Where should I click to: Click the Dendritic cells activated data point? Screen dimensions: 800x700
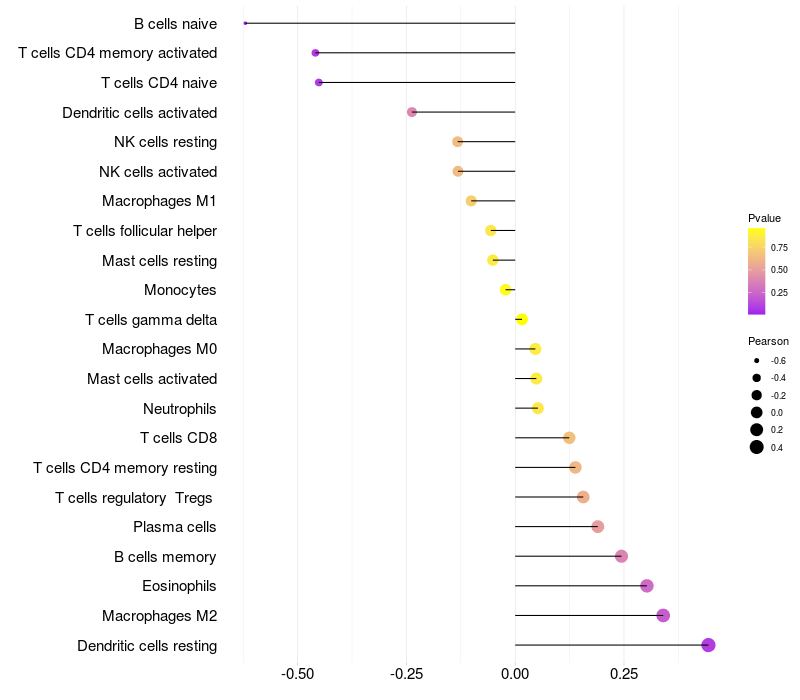click(x=412, y=112)
